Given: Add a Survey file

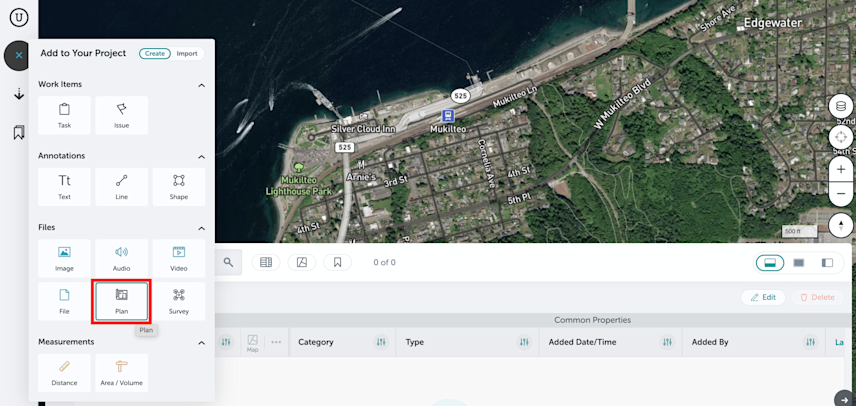Looking at the screenshot, I should (x=179, y=301).
